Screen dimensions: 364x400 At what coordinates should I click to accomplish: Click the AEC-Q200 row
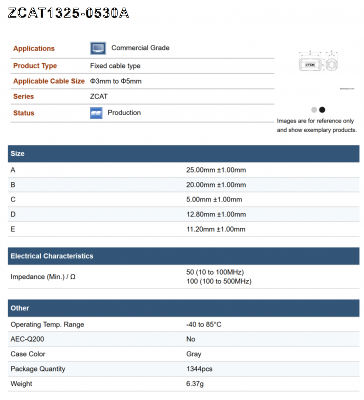coord(184,339)
